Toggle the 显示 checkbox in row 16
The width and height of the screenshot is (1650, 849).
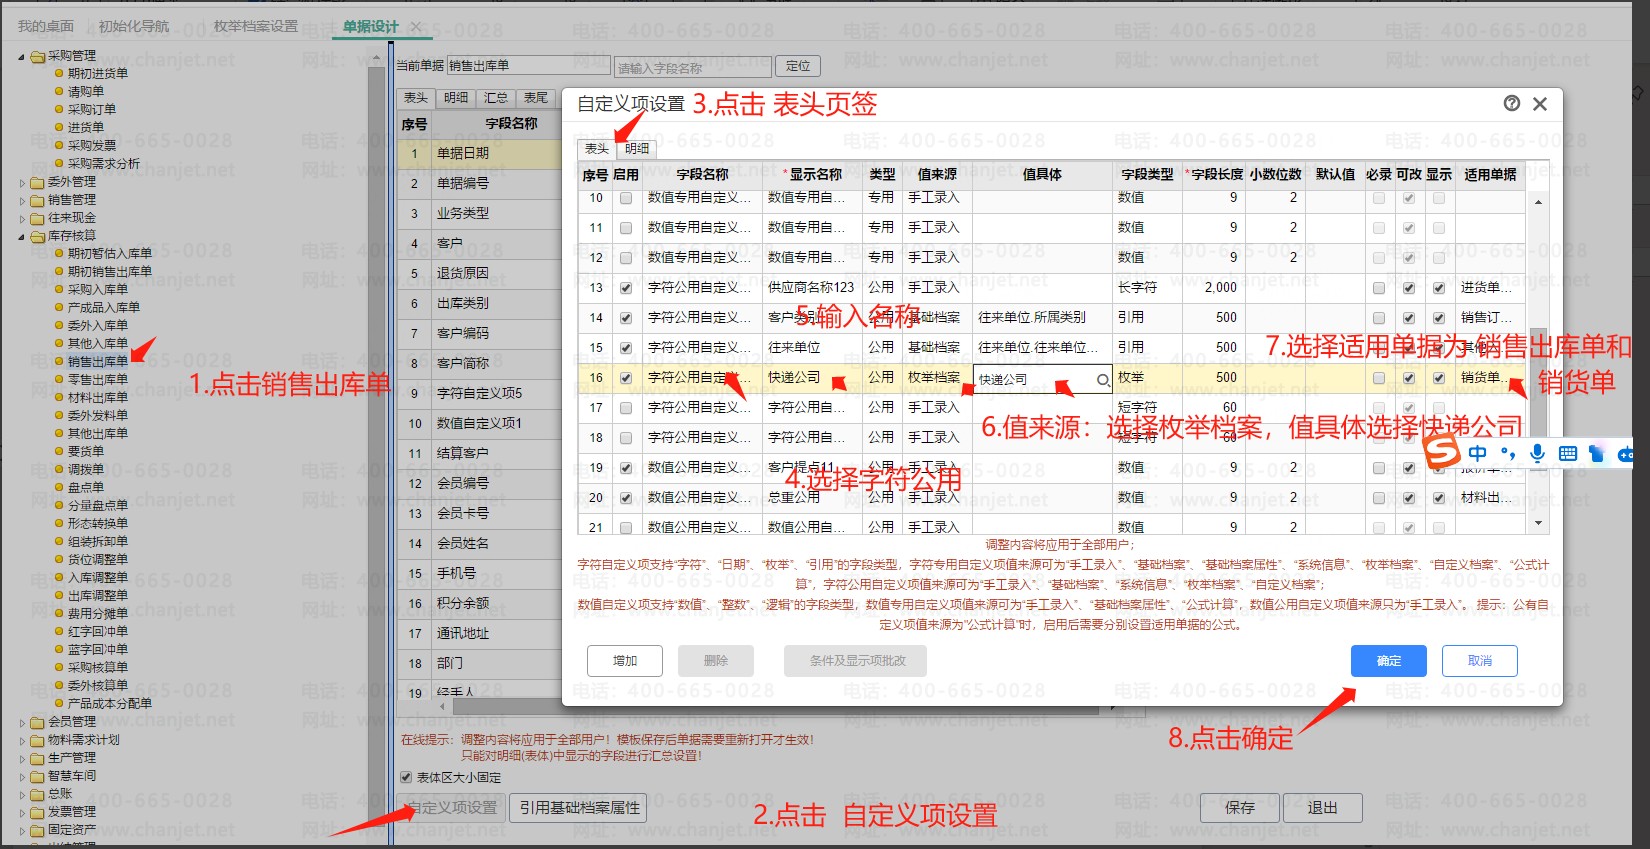[1439, 378]
